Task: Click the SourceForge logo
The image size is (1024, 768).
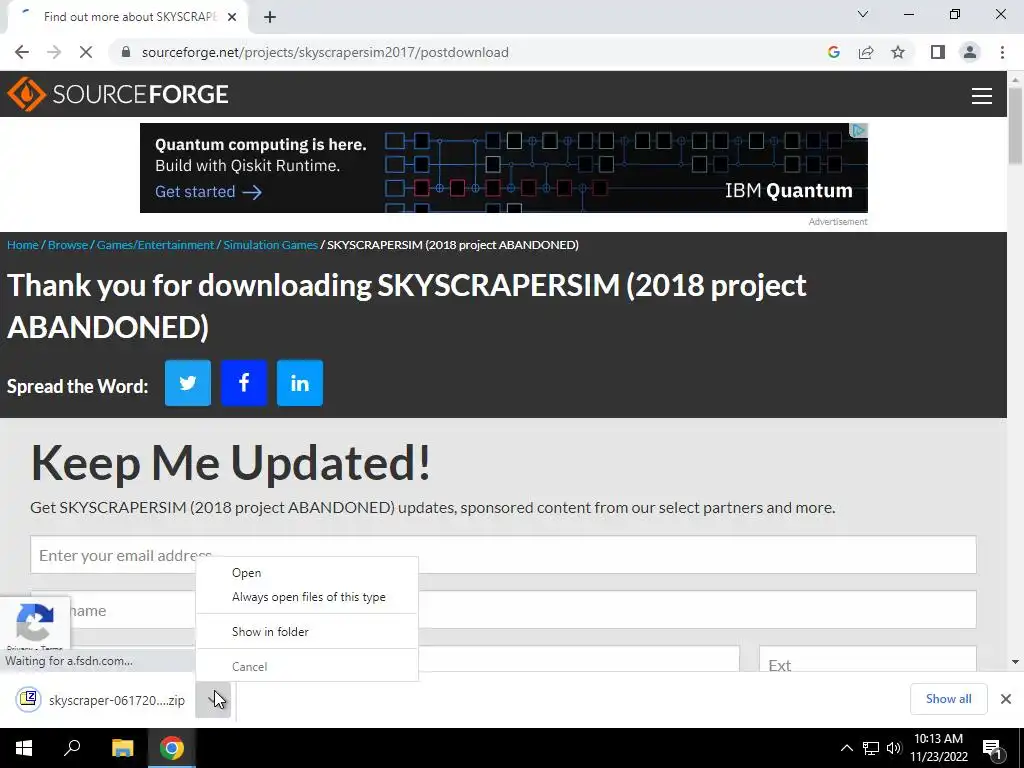Action: click(118, 94)
